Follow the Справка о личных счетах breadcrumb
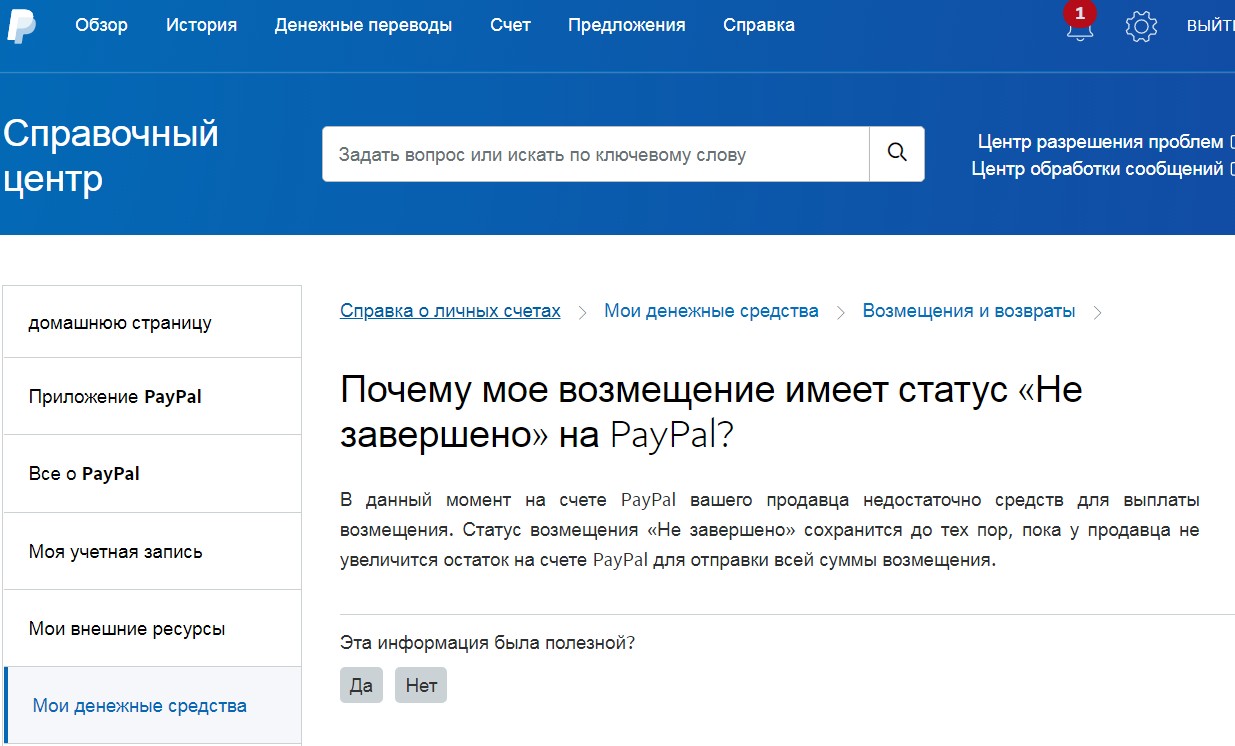The image size is (1235, 746). (450, 311)
